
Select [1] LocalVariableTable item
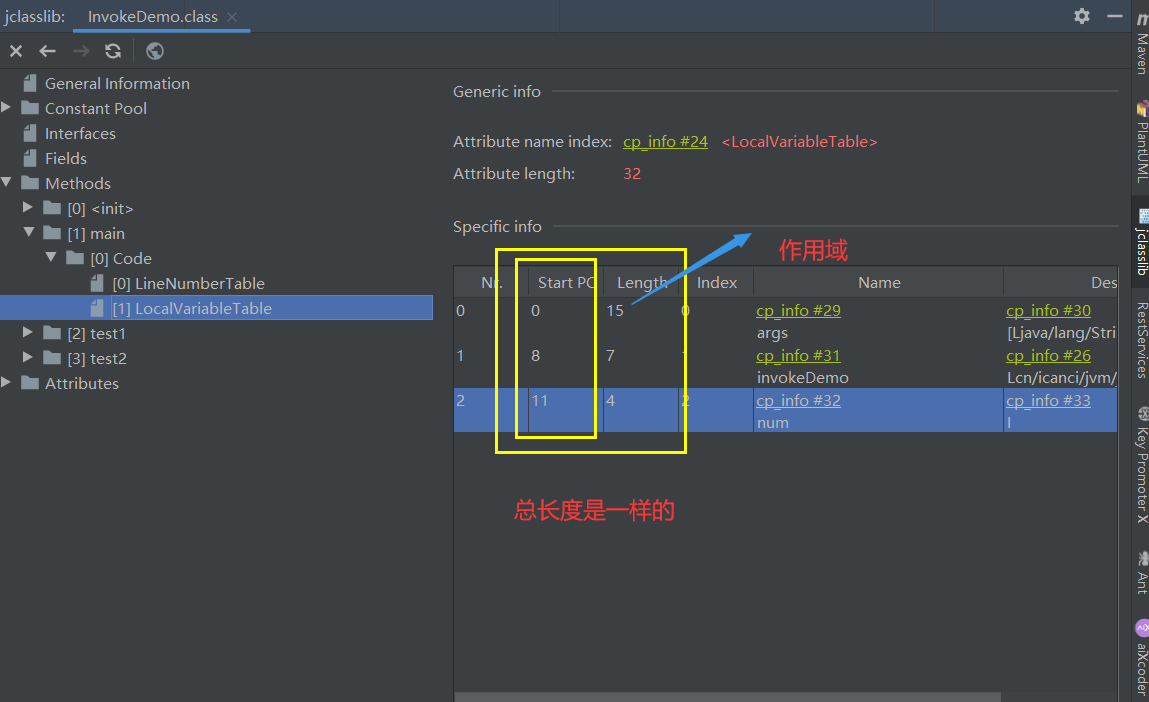point(192,308)
